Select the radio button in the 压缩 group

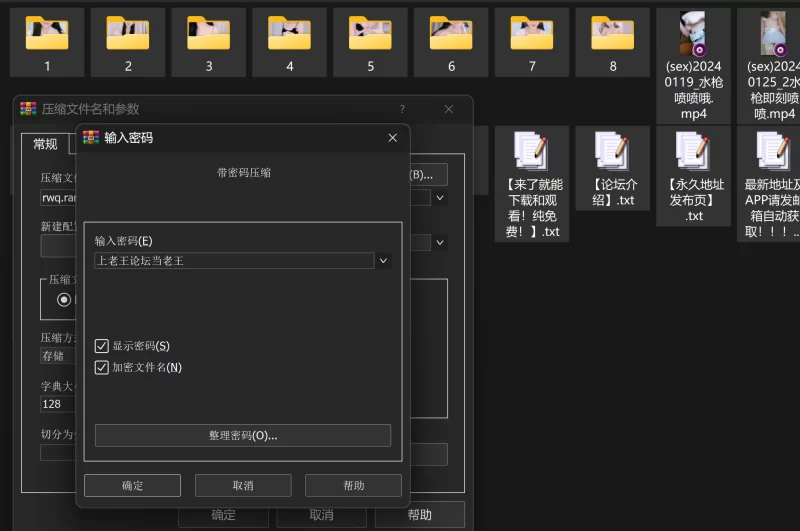pos(65,299)
